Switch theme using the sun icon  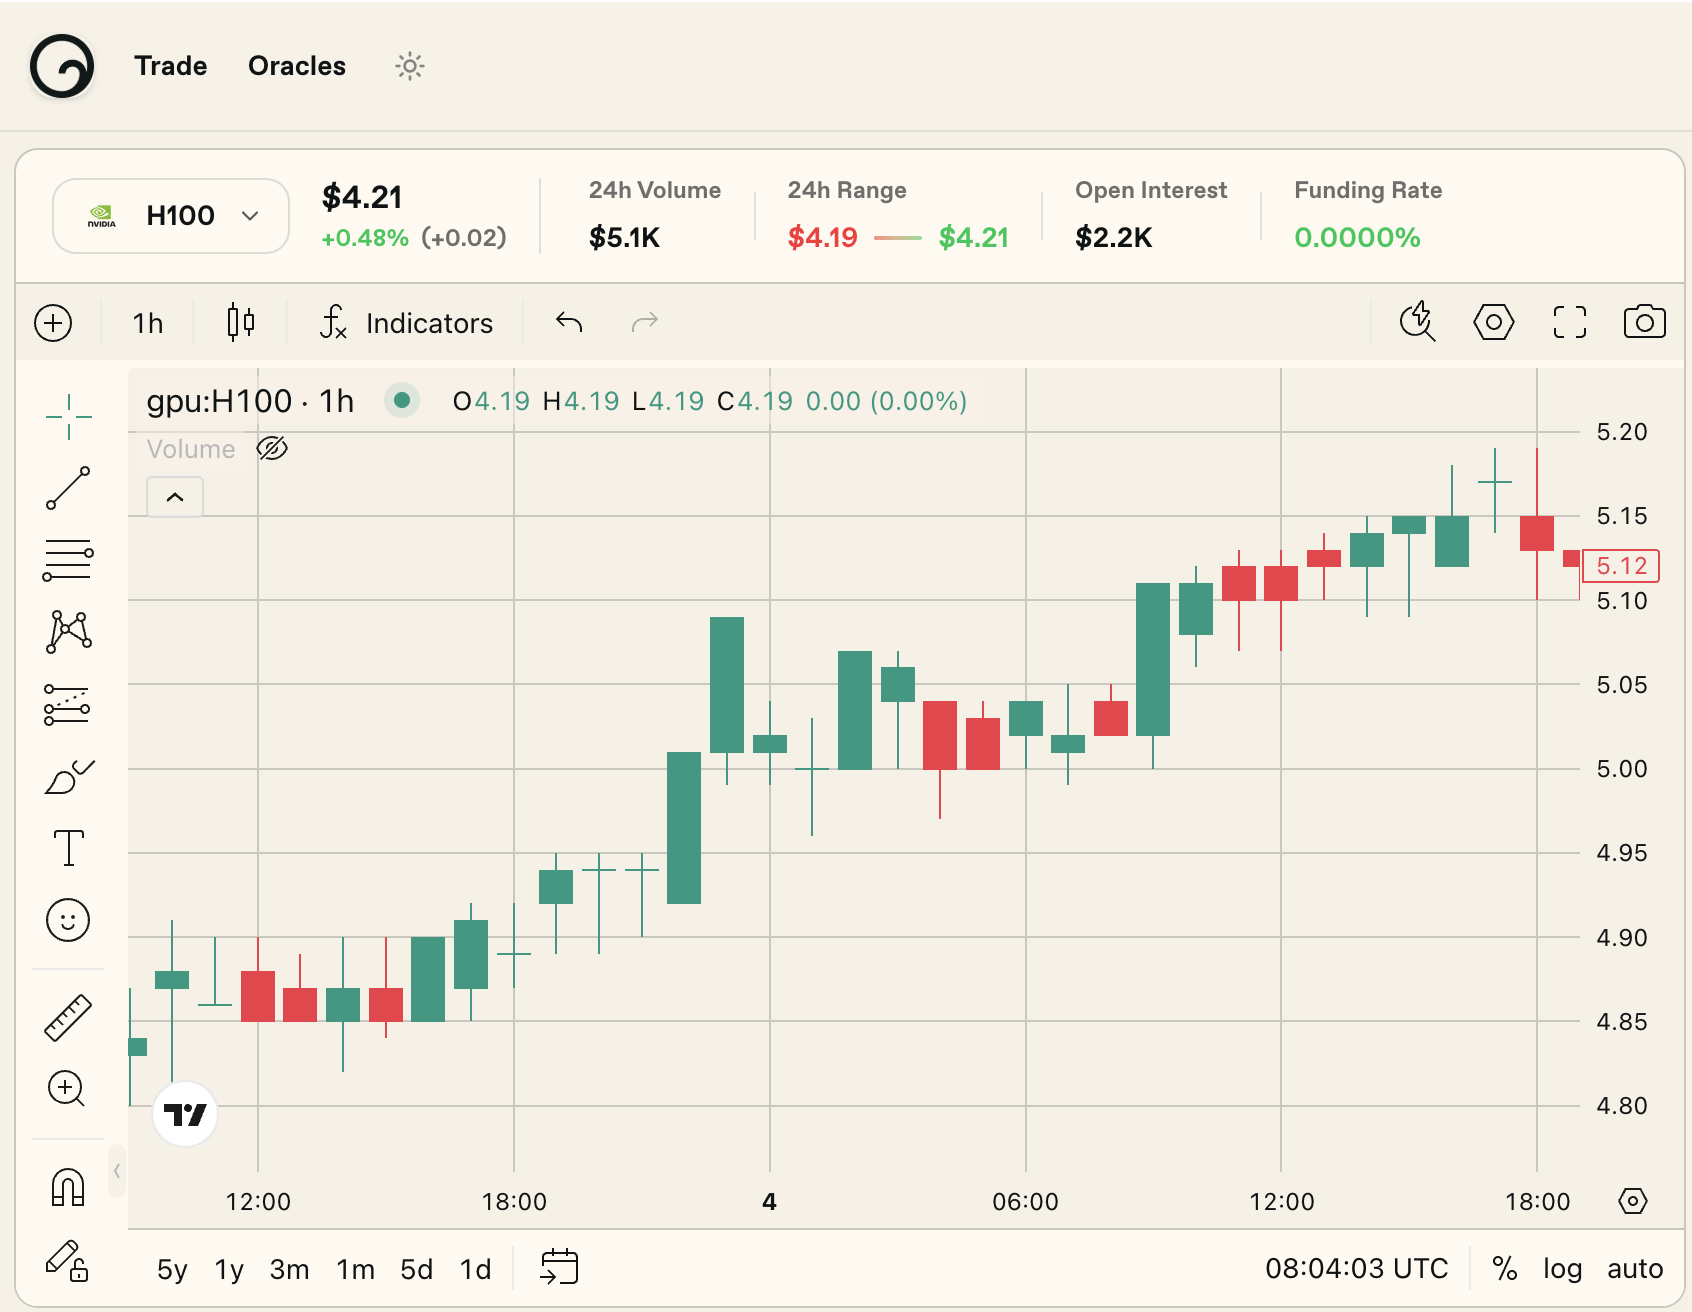pos(410,66)
